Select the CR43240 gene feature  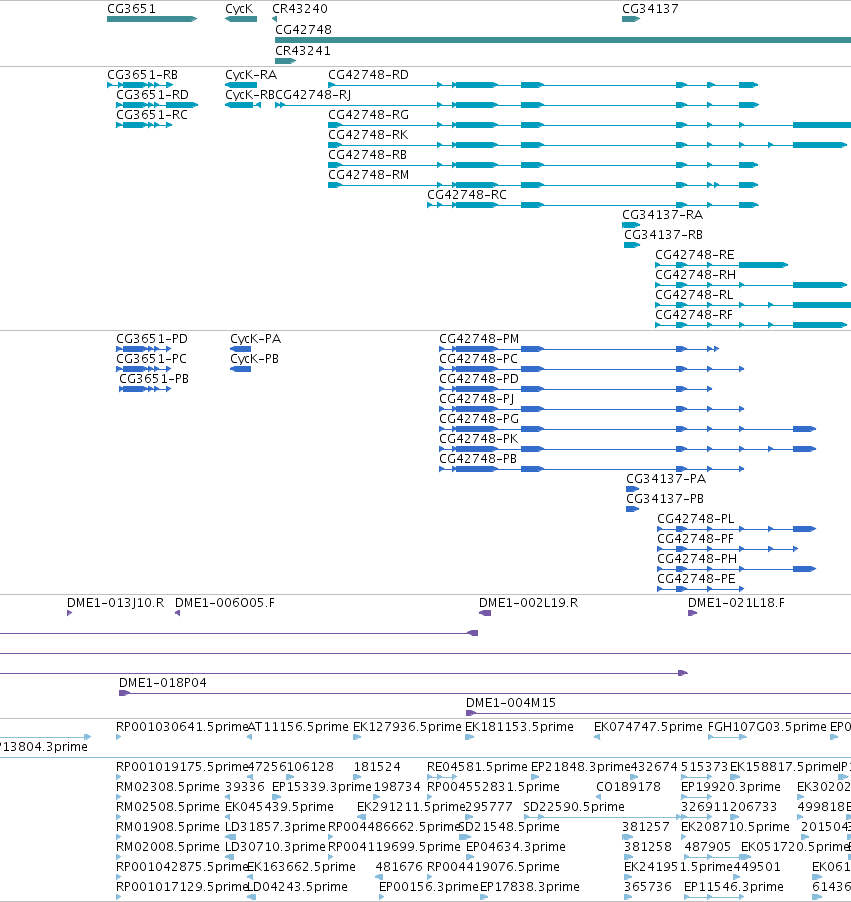pyautogui.click(x=274, y=19)
